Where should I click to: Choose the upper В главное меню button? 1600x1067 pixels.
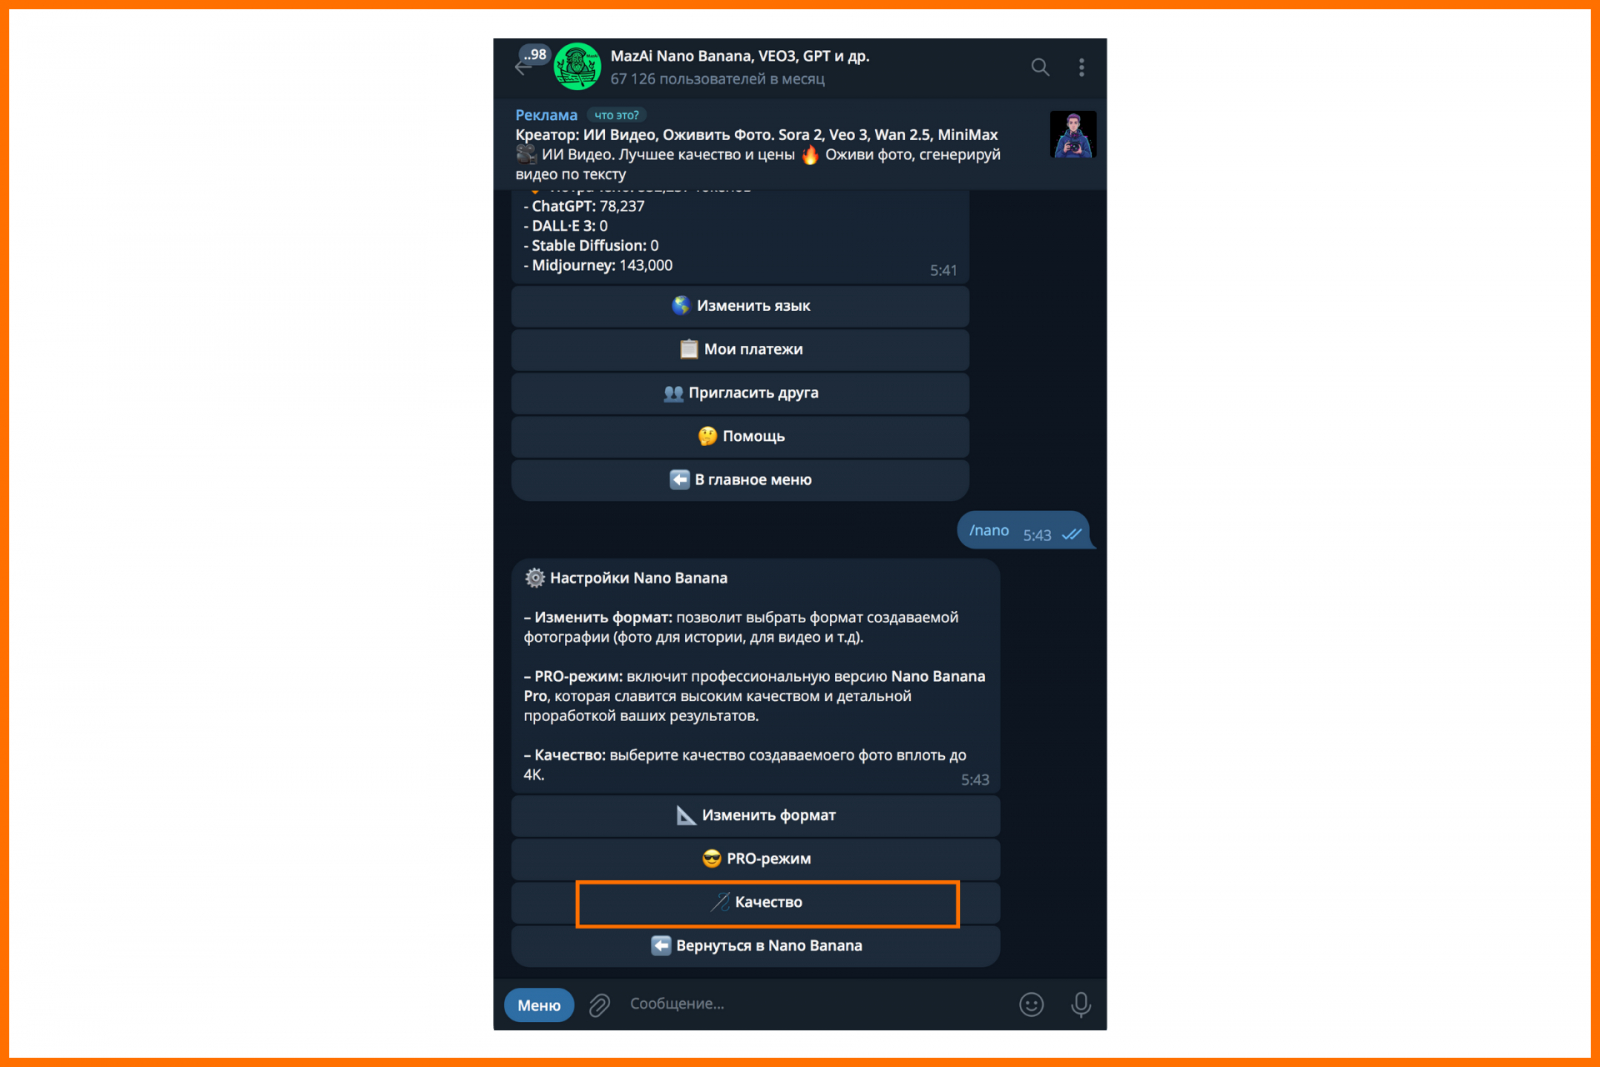740,480
